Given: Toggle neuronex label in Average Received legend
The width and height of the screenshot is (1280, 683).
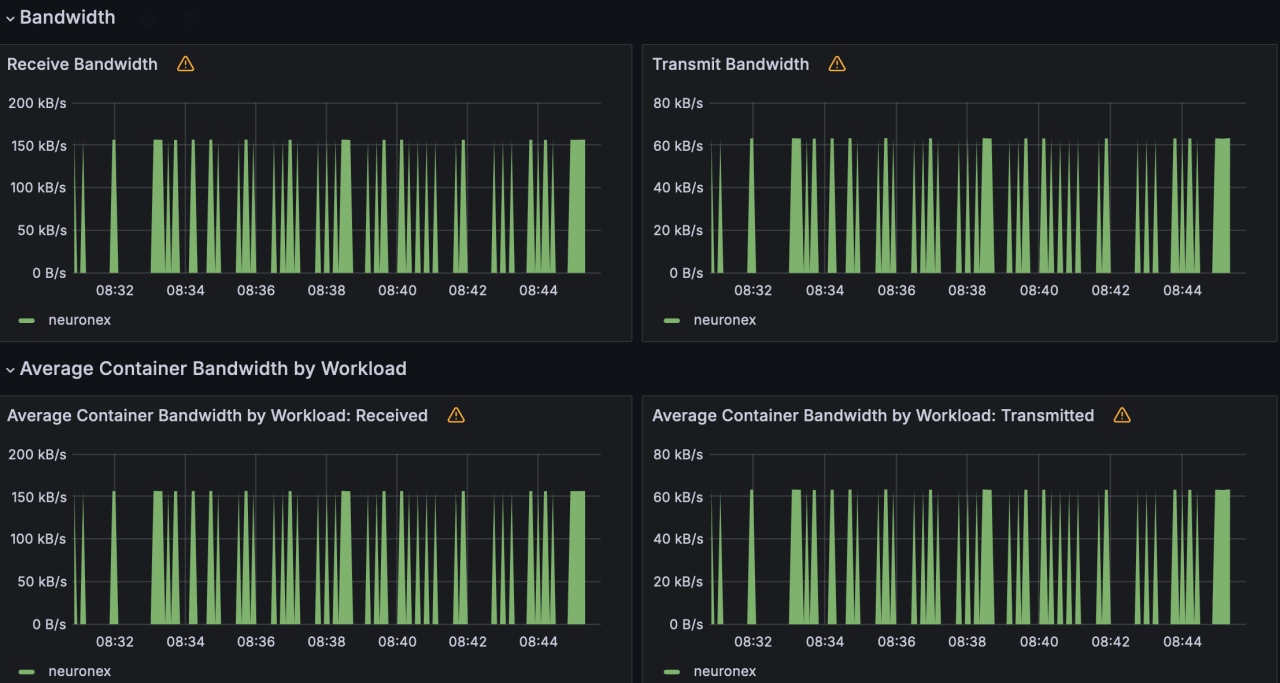Looking at the screenshot, I should coord(79,671).
